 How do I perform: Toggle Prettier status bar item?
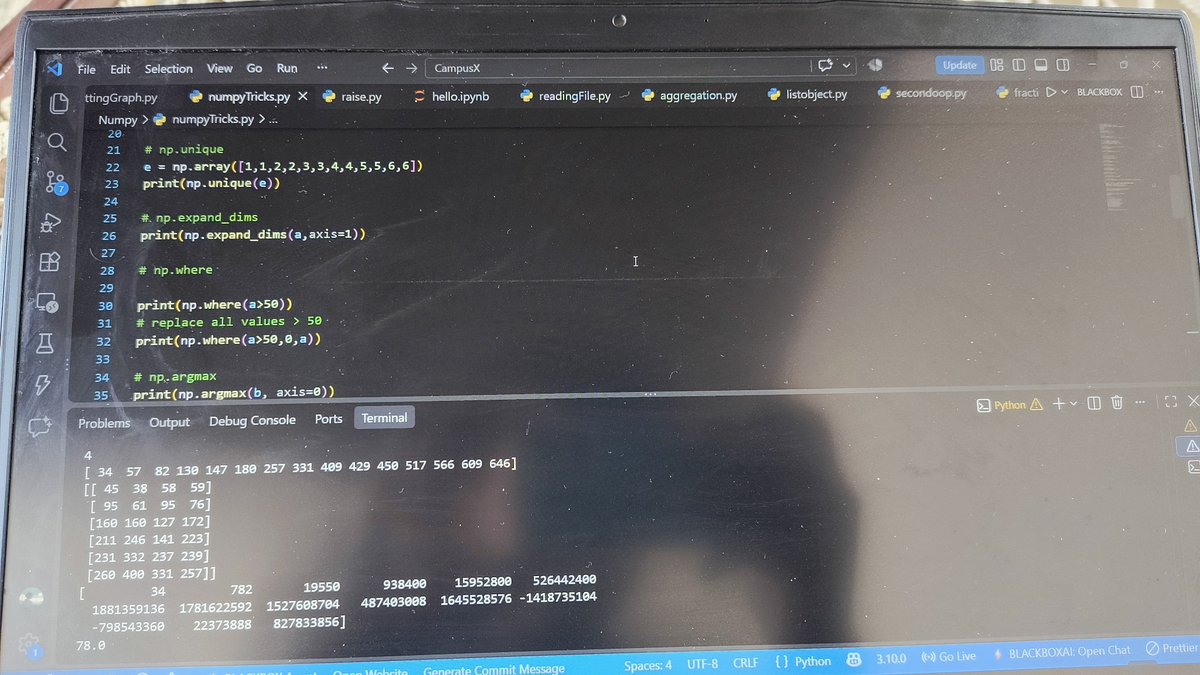point(1172,649)
